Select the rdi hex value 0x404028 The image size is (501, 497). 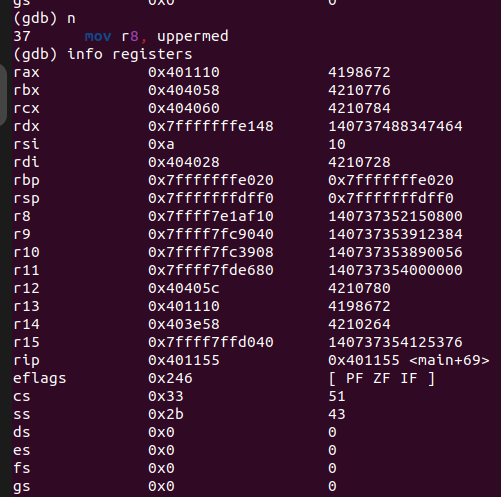[184, 162]
